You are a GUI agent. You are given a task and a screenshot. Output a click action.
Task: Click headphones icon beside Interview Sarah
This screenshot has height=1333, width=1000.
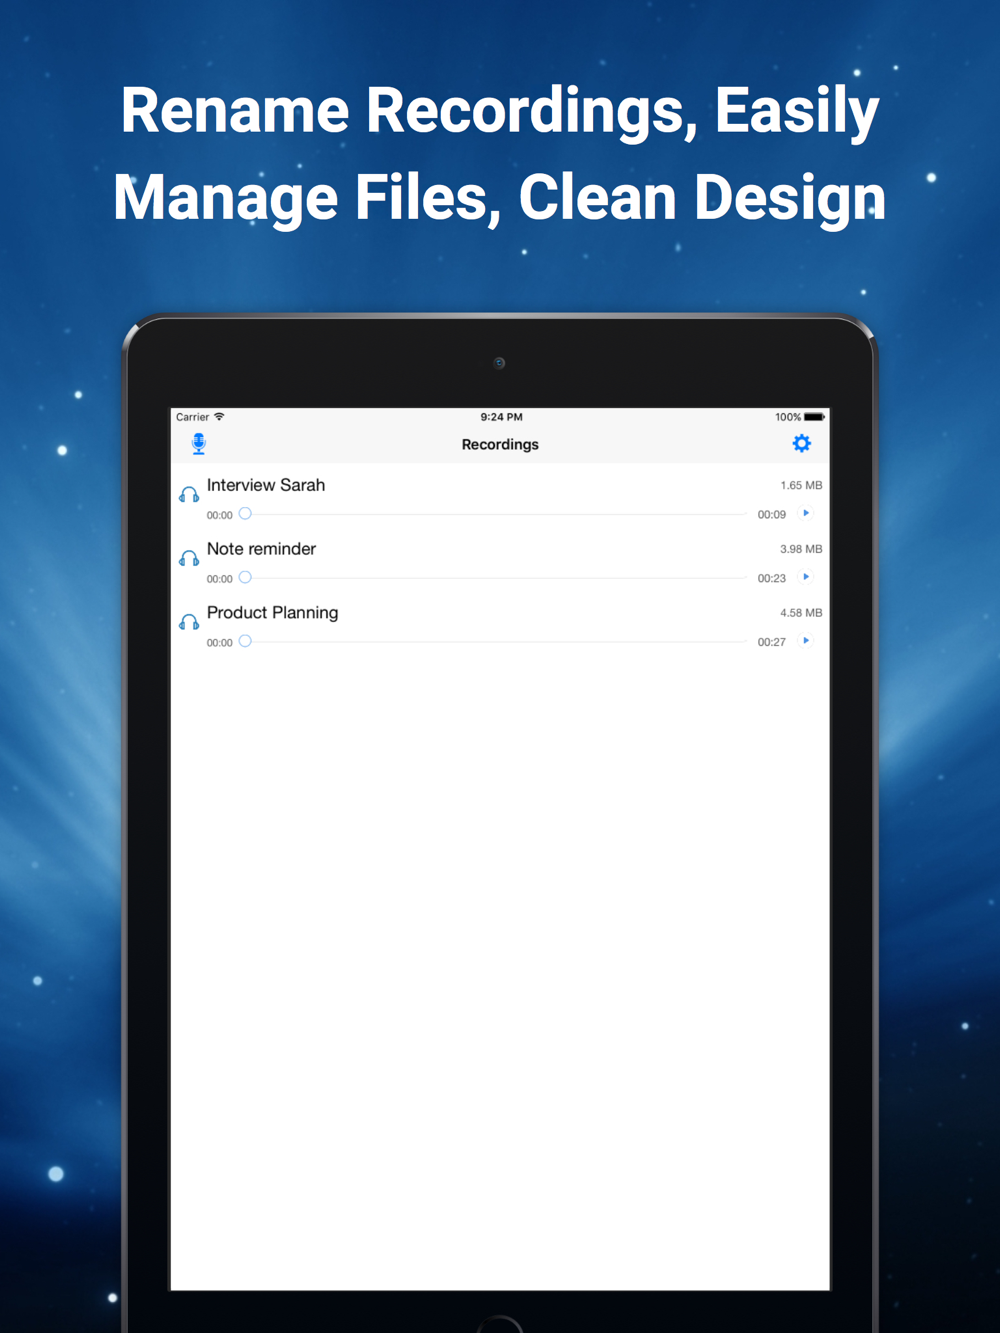point(189,494)
